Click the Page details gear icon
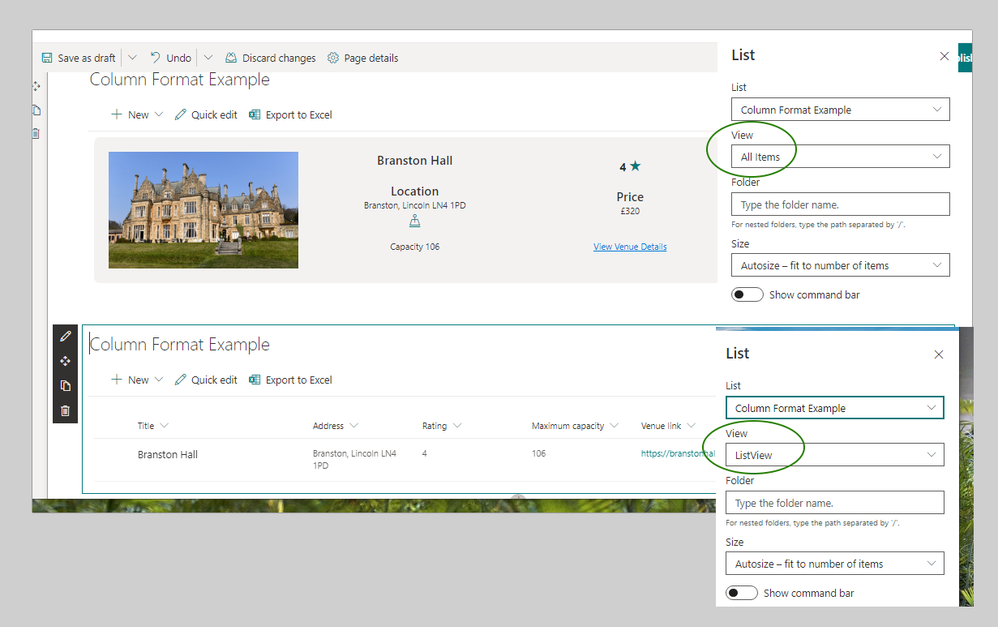Screen dimensions: 998x627 click(333, 58)
